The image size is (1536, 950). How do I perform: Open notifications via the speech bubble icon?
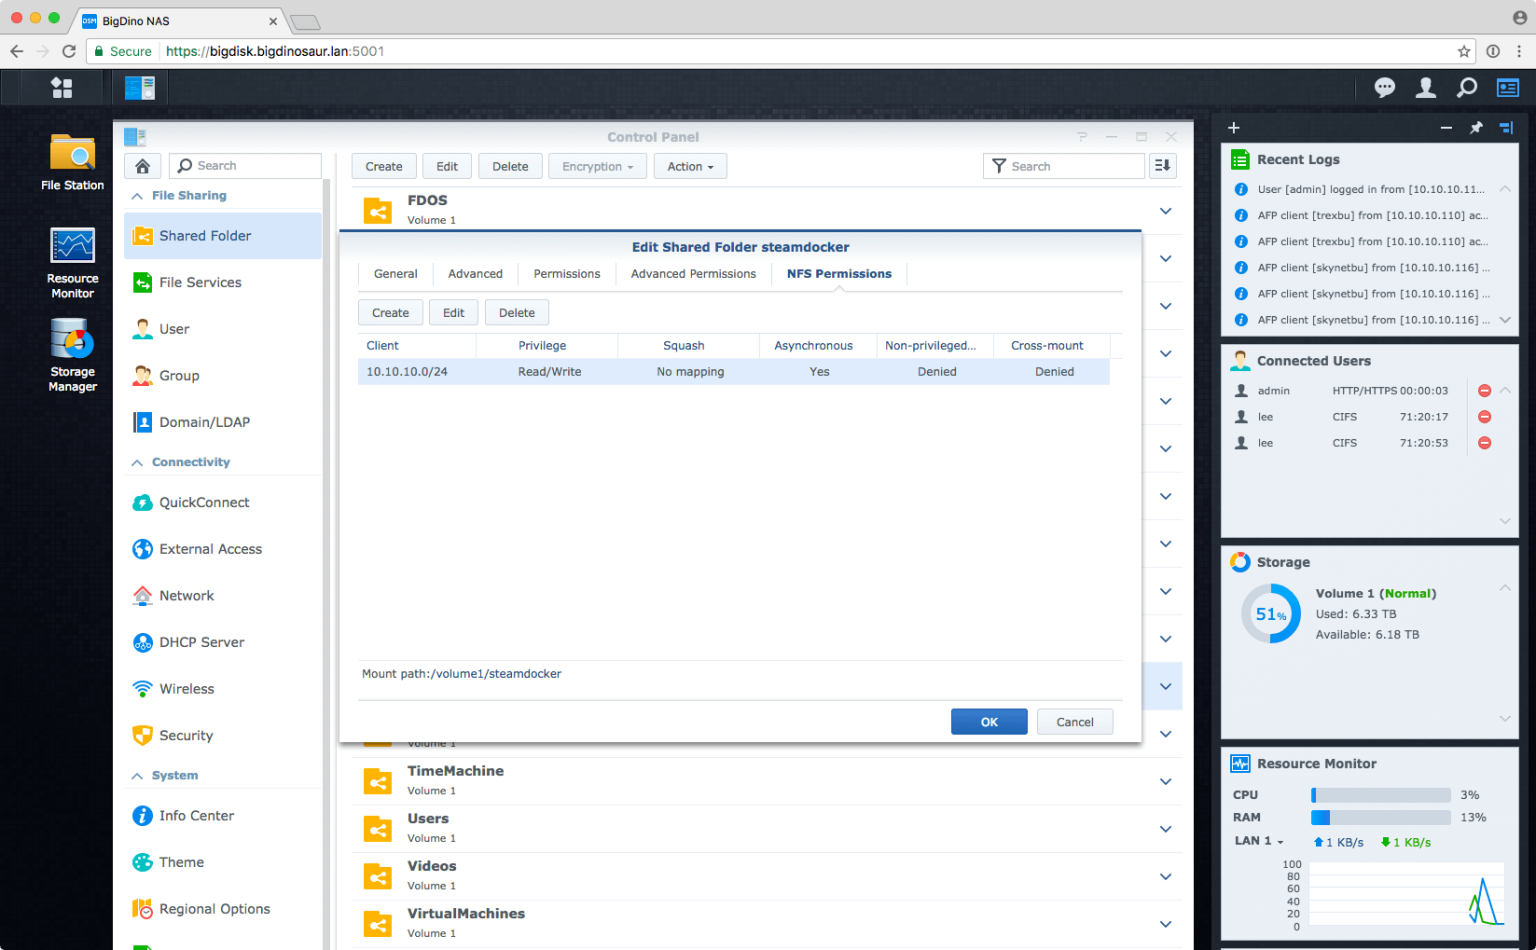click(1384, 88)
